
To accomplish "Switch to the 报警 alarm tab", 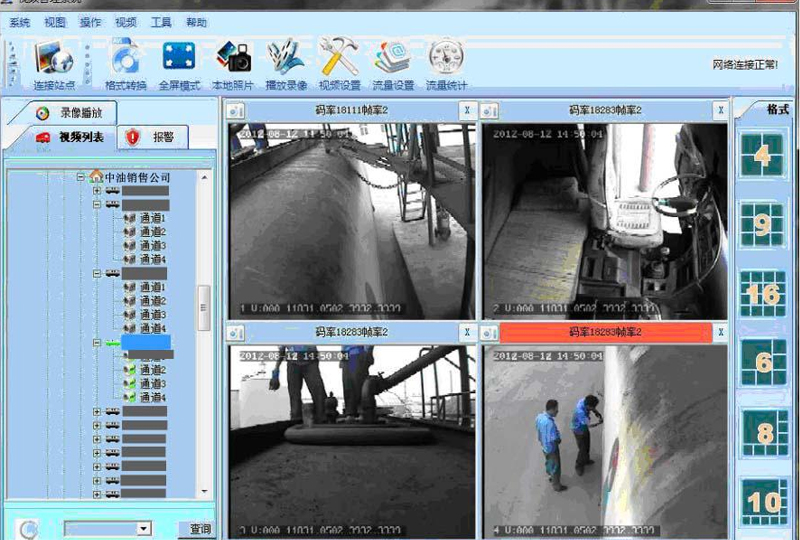I will pyautogui.click(x=153, y=137).
